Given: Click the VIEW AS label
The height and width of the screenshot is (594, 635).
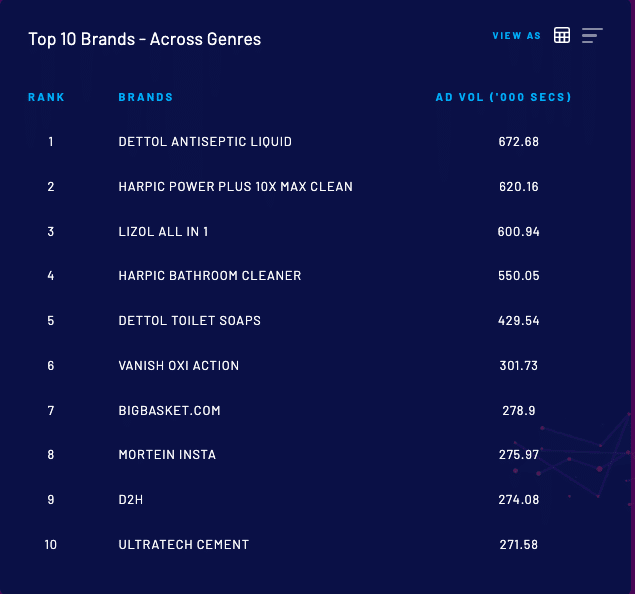Looking at the screenshot, I should pos(516,36).
